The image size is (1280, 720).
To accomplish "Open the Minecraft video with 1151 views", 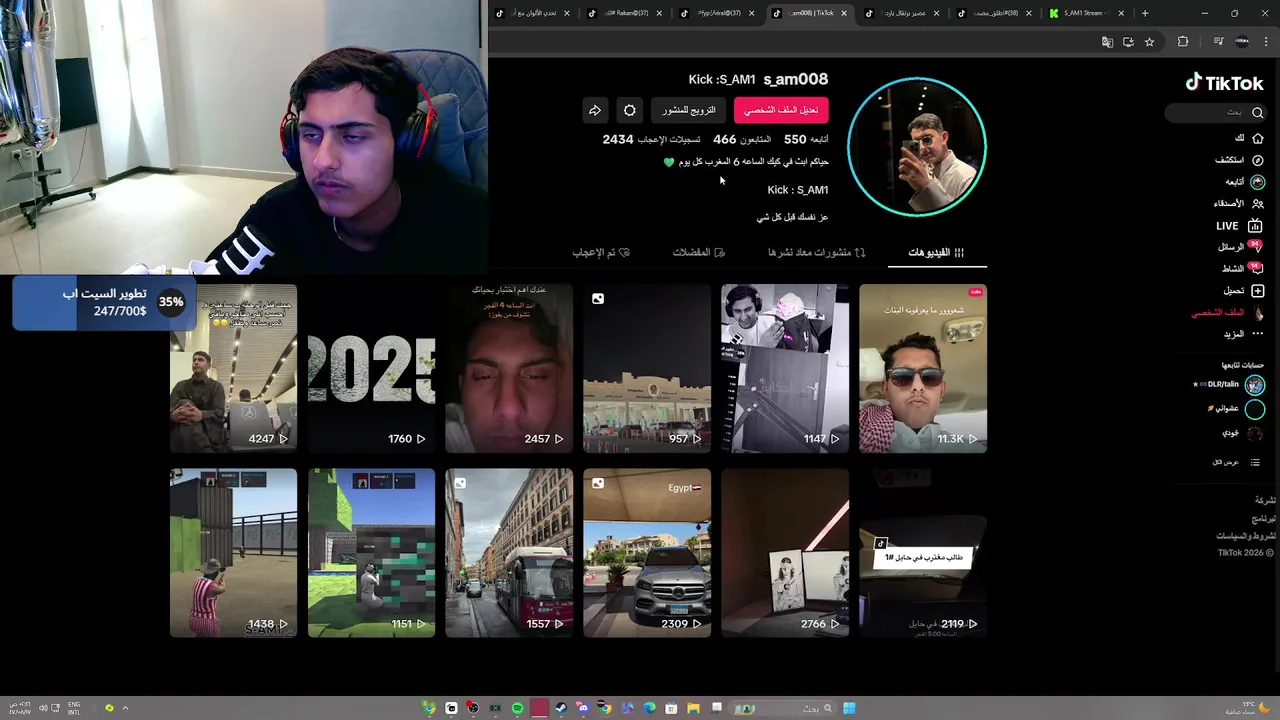I will pyautogui.click(x=371, y=553).
